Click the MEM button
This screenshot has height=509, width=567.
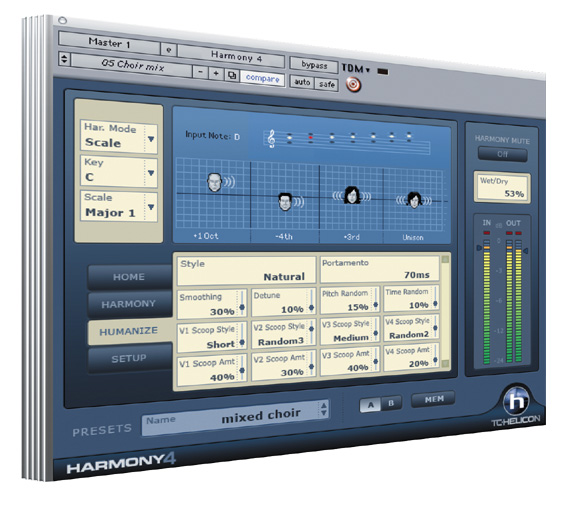[x=434, y=399]
